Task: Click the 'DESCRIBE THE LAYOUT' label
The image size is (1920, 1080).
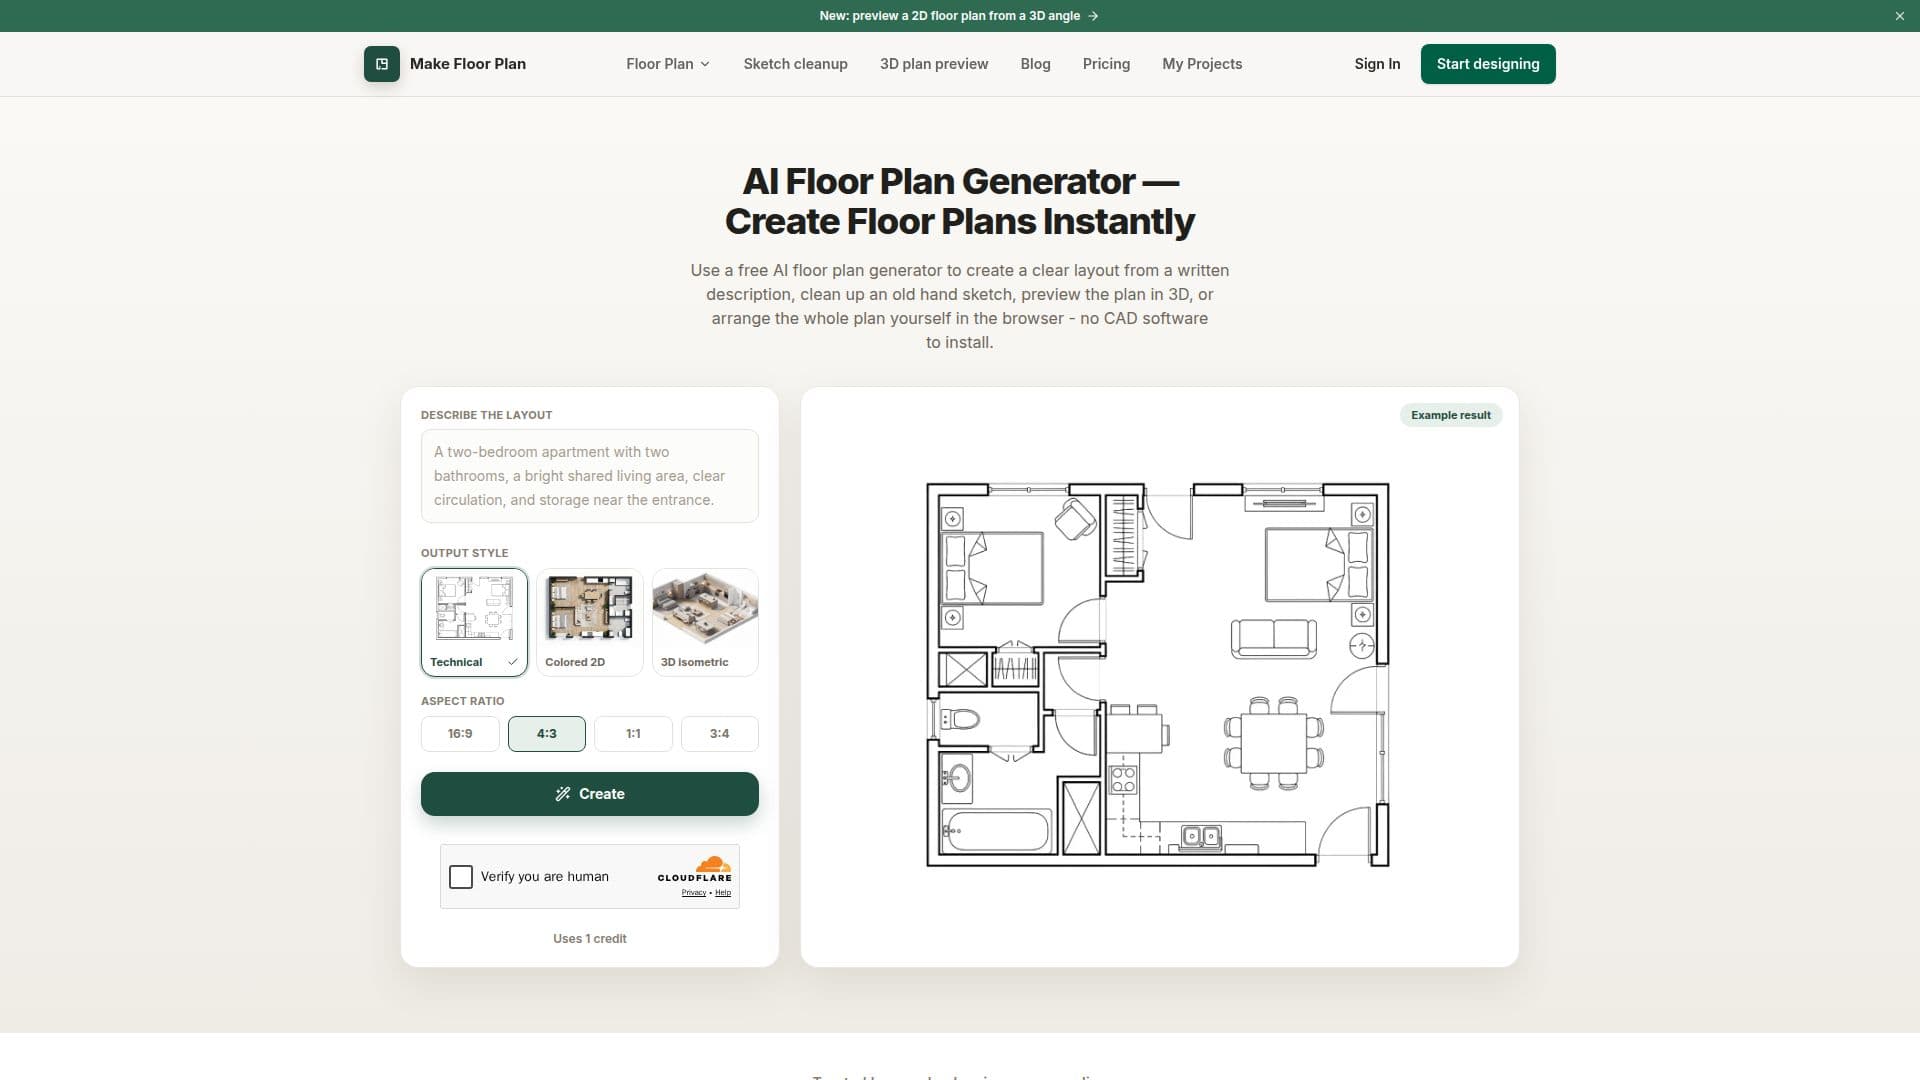Action: coord(486,415)
